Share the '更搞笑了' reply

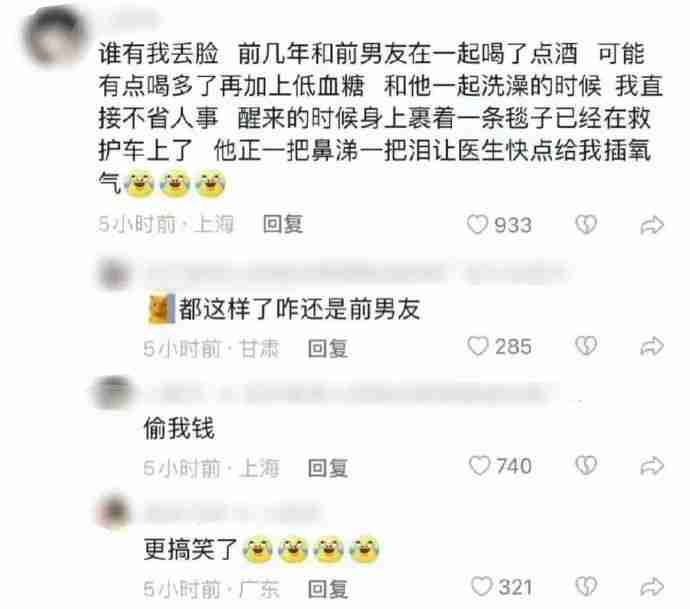click(652, 587)
